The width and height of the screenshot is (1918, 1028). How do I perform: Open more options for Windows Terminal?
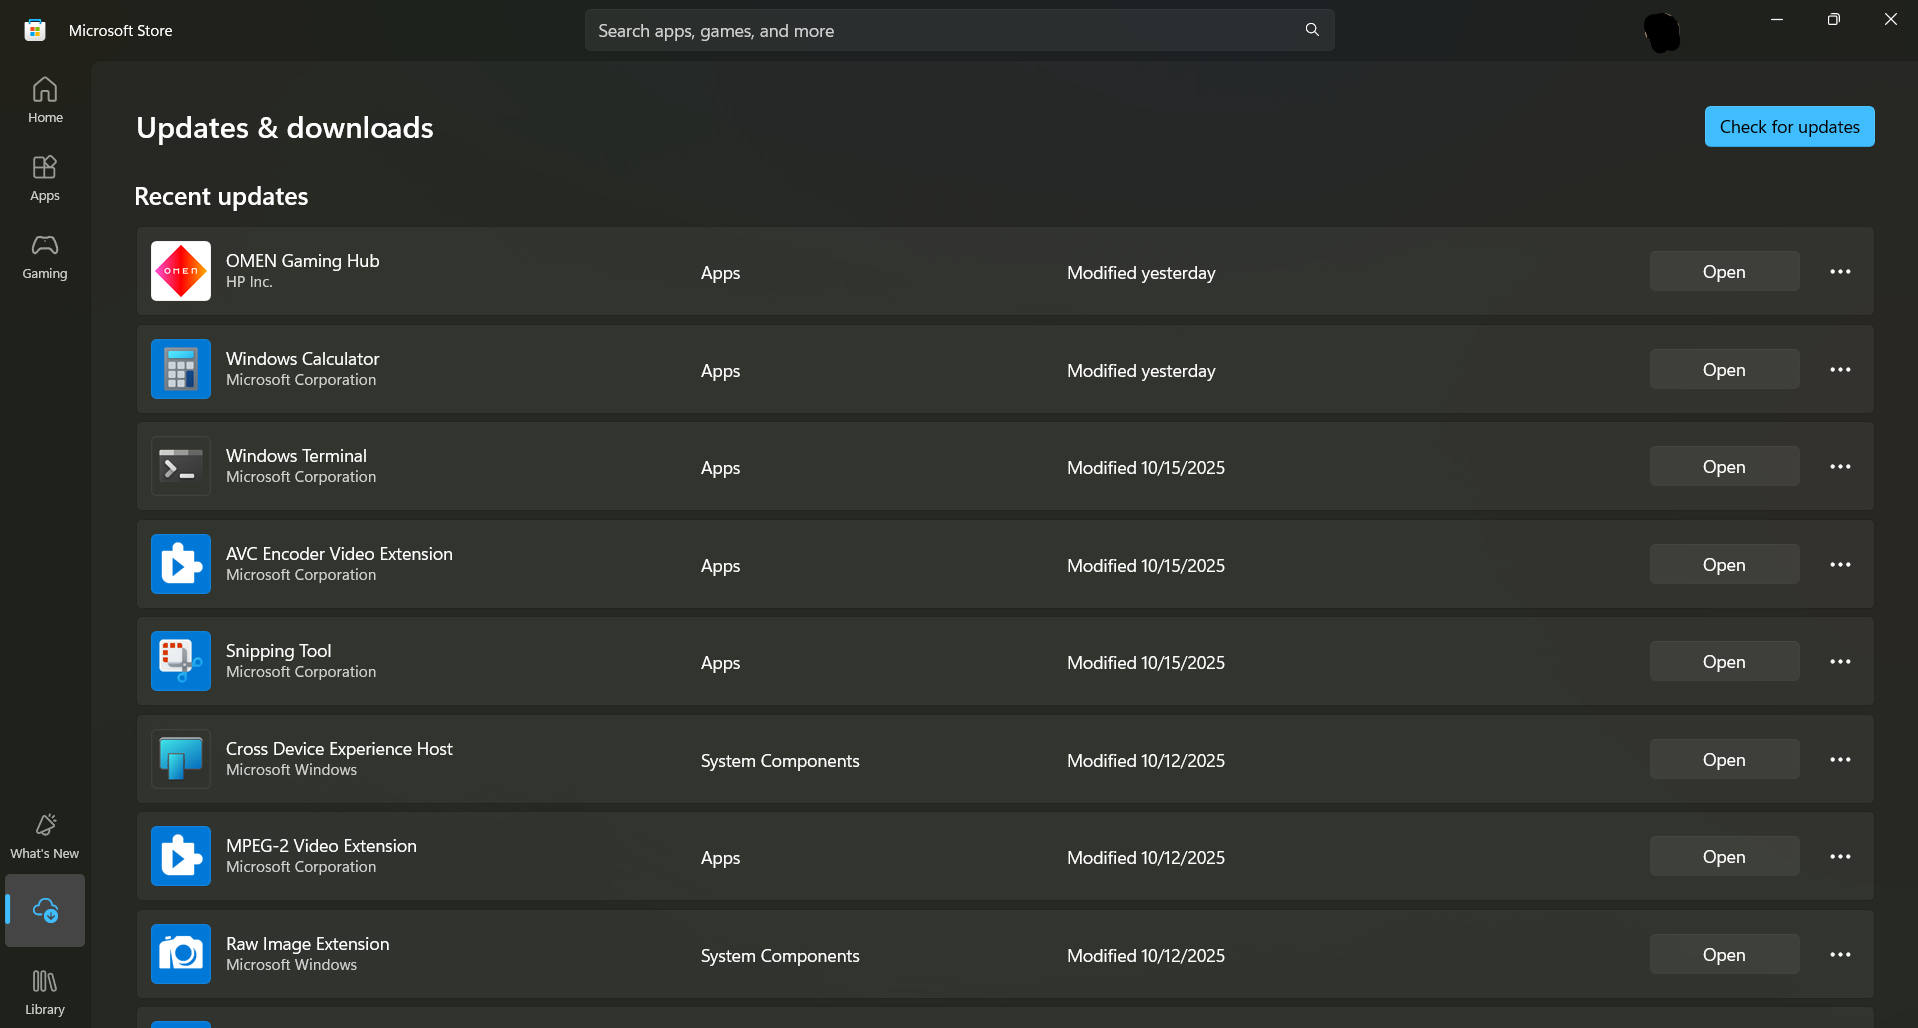click(x=1840, y=467)
